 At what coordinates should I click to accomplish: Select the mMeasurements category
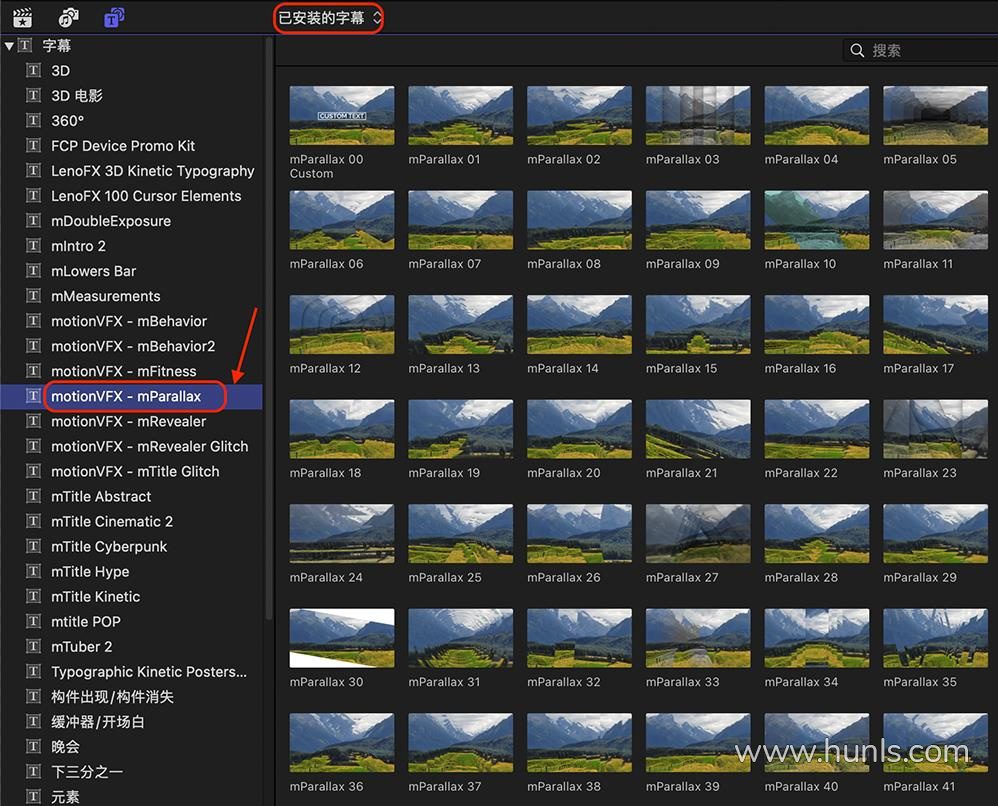click(106, 296)
